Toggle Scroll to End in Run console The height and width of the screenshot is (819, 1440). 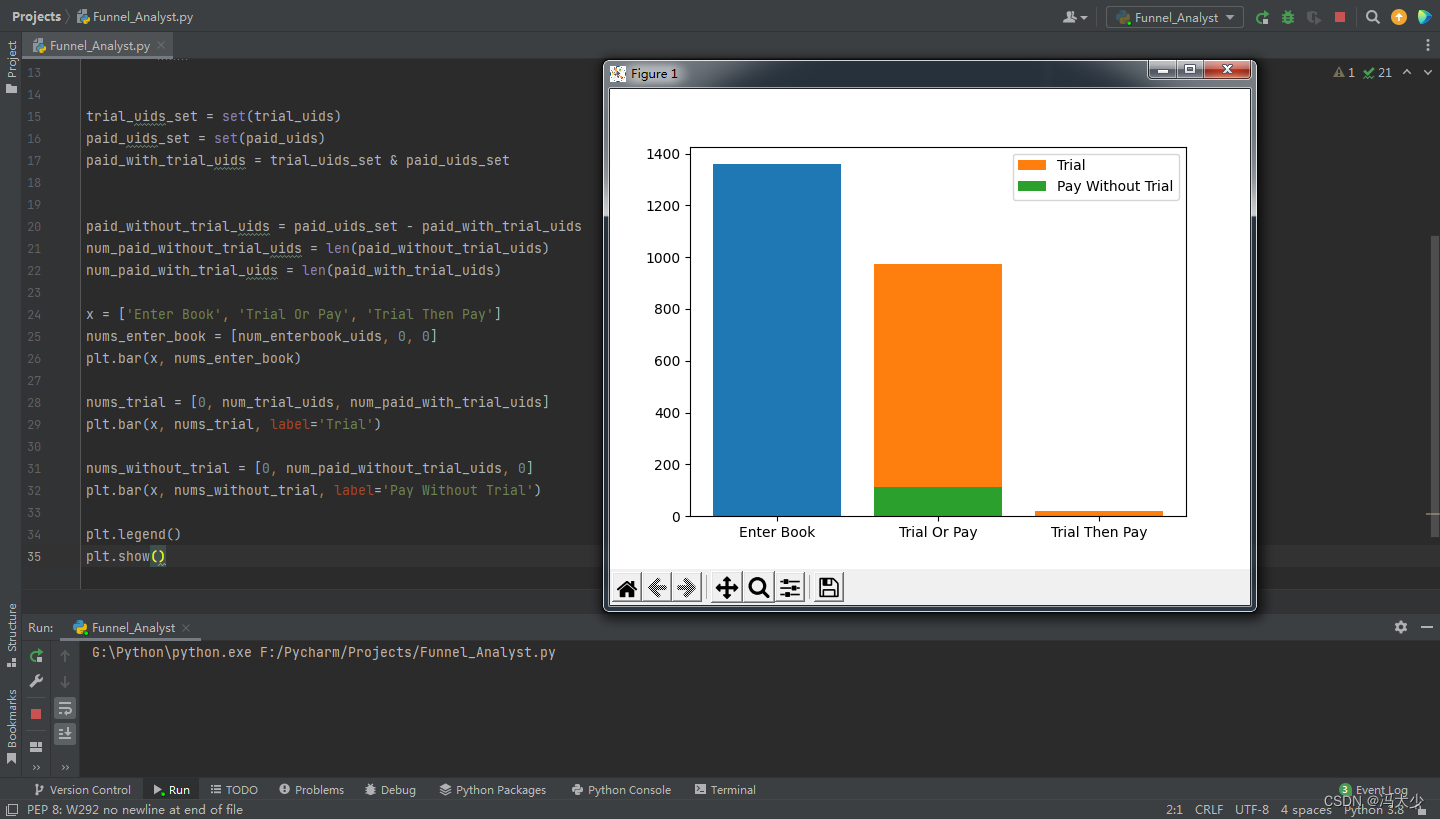point(65,734)
